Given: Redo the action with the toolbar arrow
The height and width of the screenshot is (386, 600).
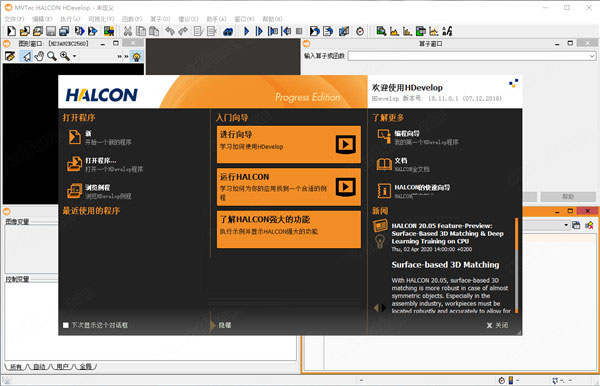Looking at the screenshot, I should tap(183, 31).
